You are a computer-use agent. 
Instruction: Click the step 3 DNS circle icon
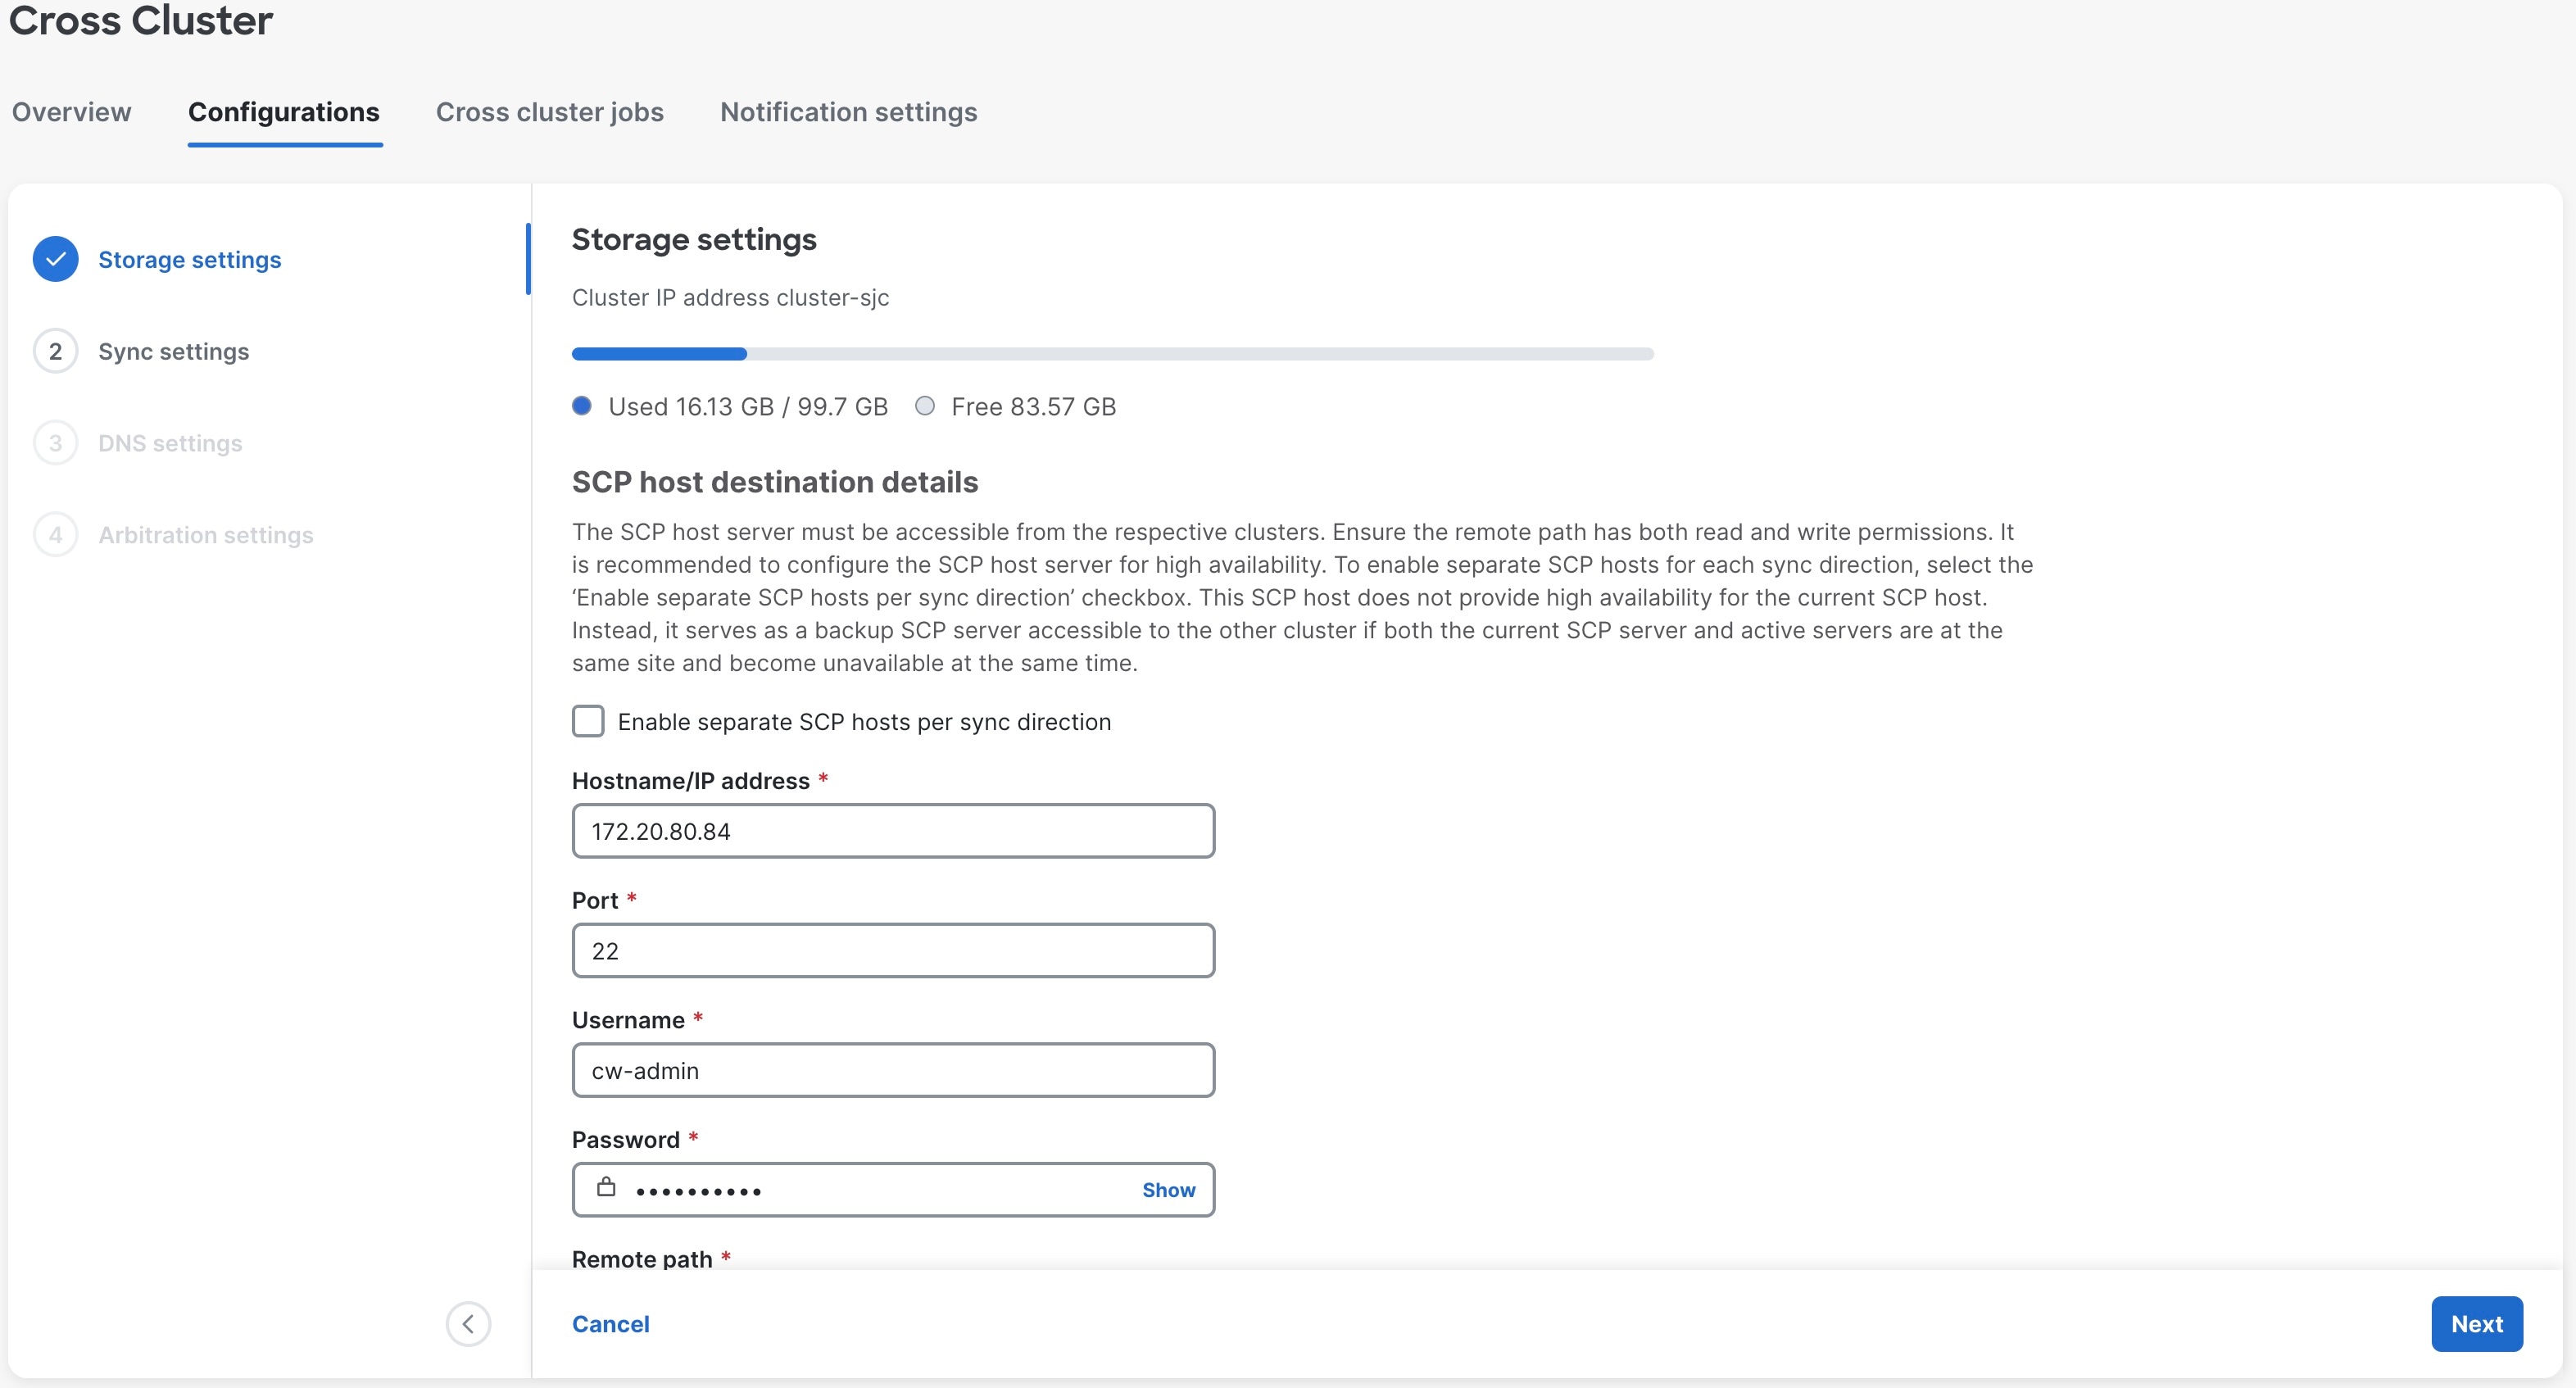click(55, 443)
